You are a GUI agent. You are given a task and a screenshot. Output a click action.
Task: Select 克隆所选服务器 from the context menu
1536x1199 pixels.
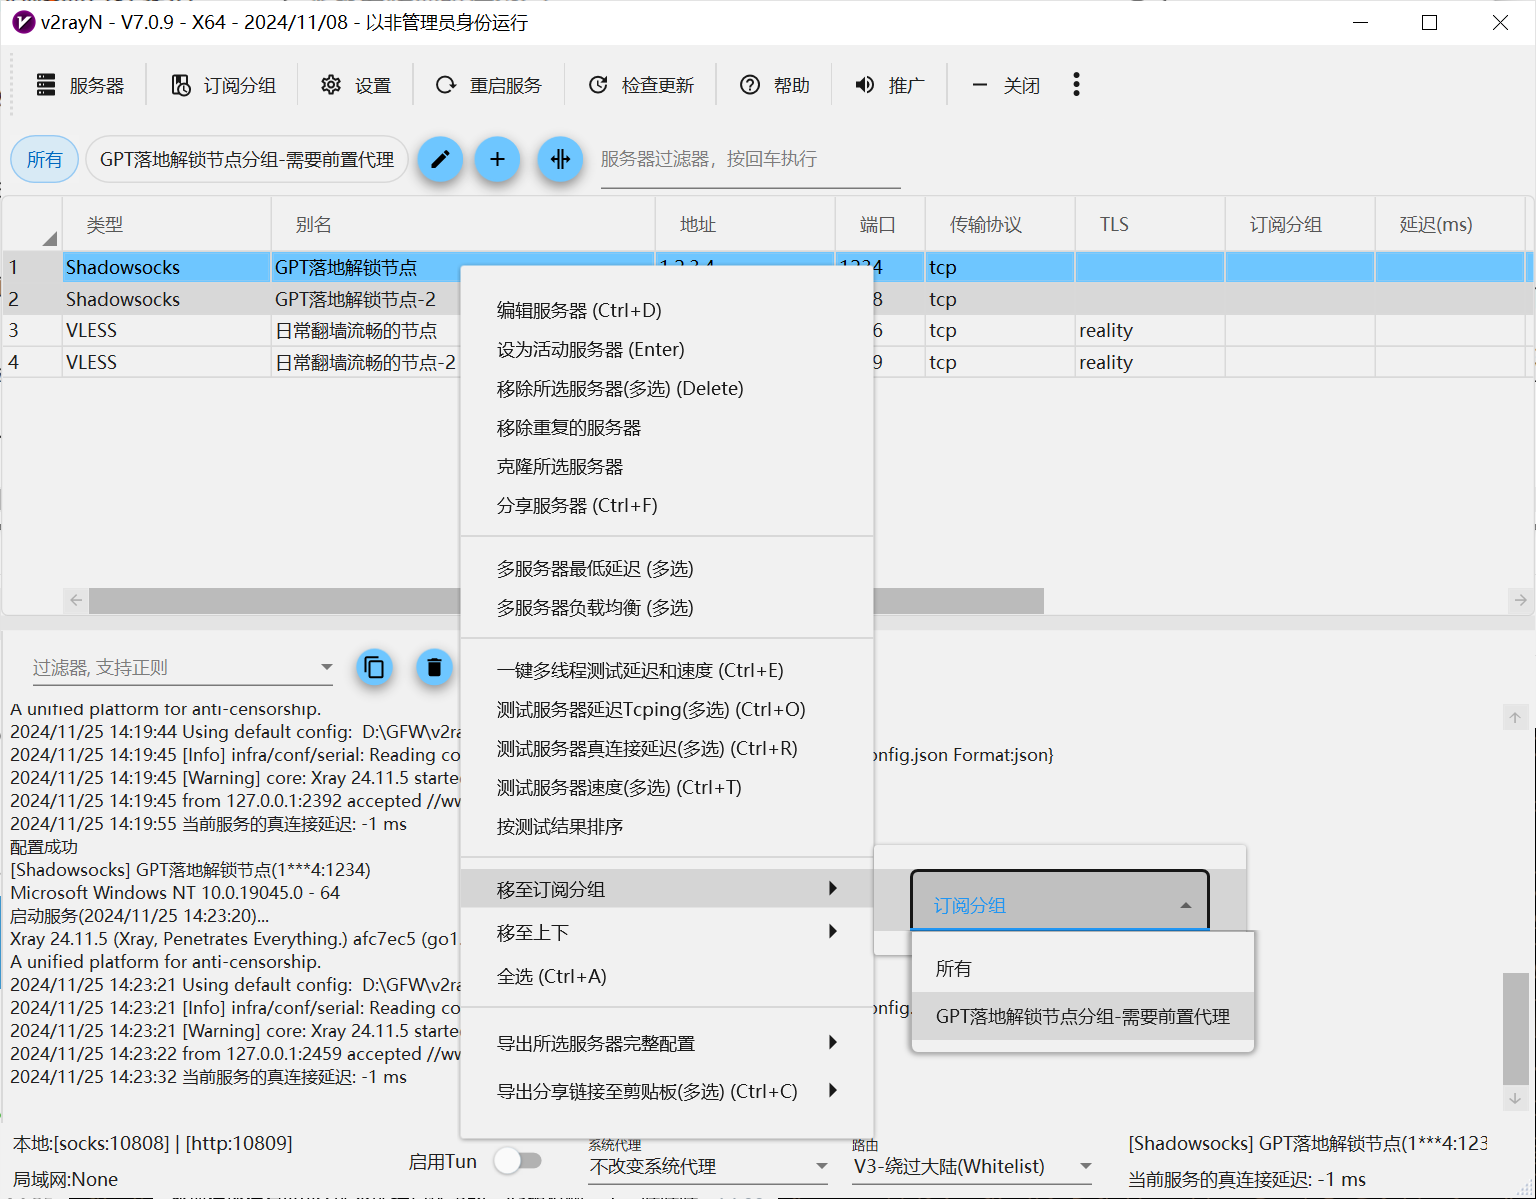coord(559,466)
